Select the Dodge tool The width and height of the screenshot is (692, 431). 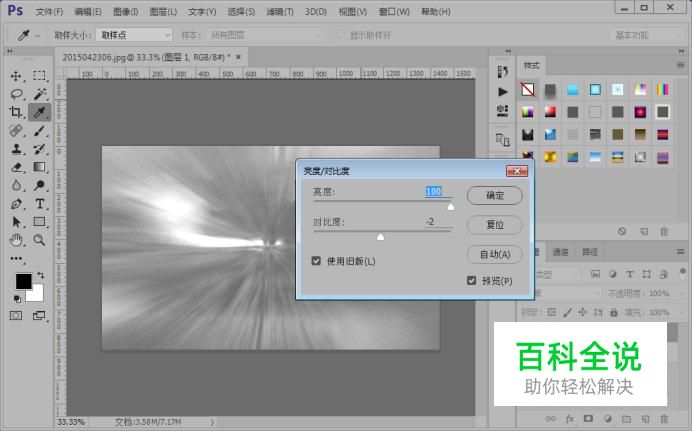pos(39,185)
